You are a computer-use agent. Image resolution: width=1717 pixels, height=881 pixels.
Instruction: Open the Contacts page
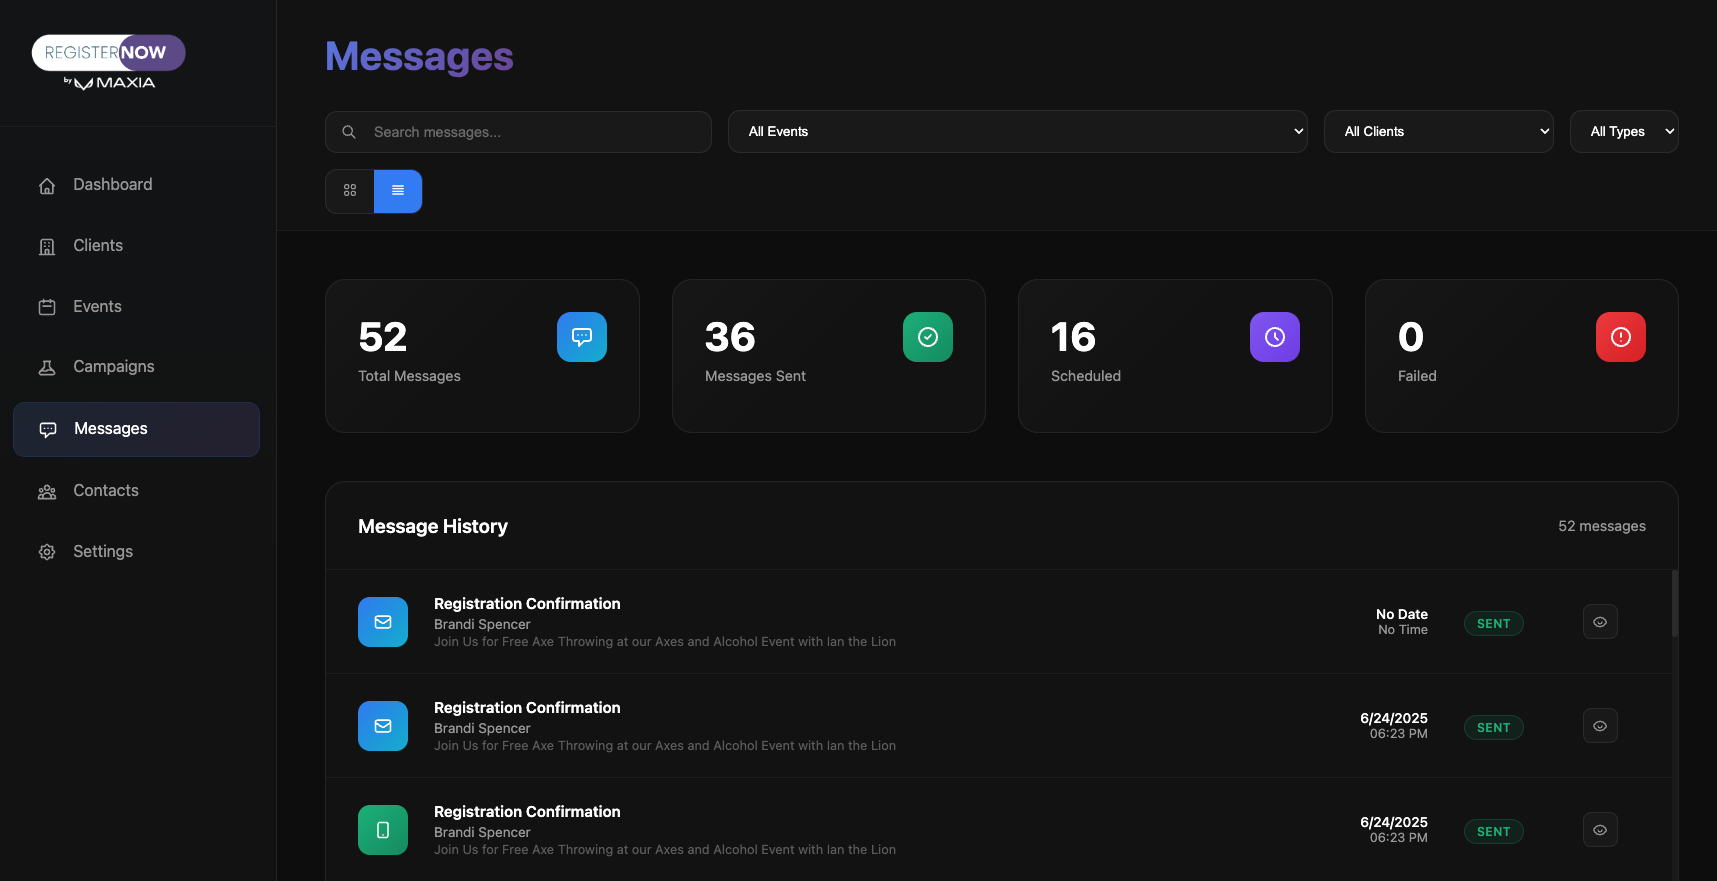(x=105, y=491)
